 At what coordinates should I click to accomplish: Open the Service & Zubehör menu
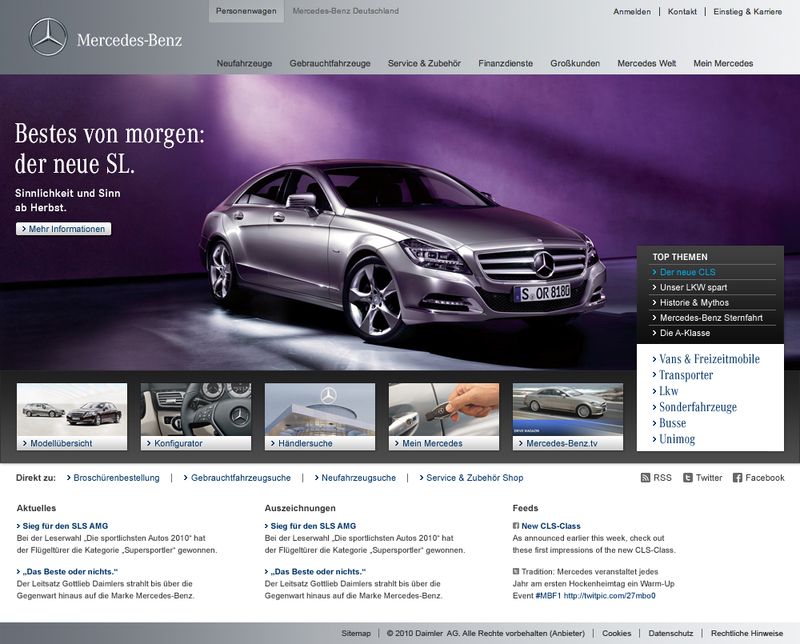coord(424,63)
